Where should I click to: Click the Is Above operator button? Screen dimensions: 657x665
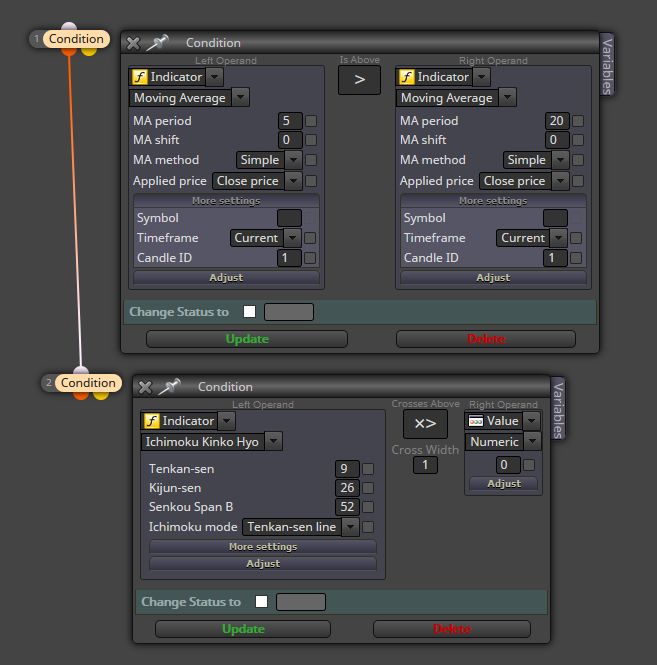point(359,80)
